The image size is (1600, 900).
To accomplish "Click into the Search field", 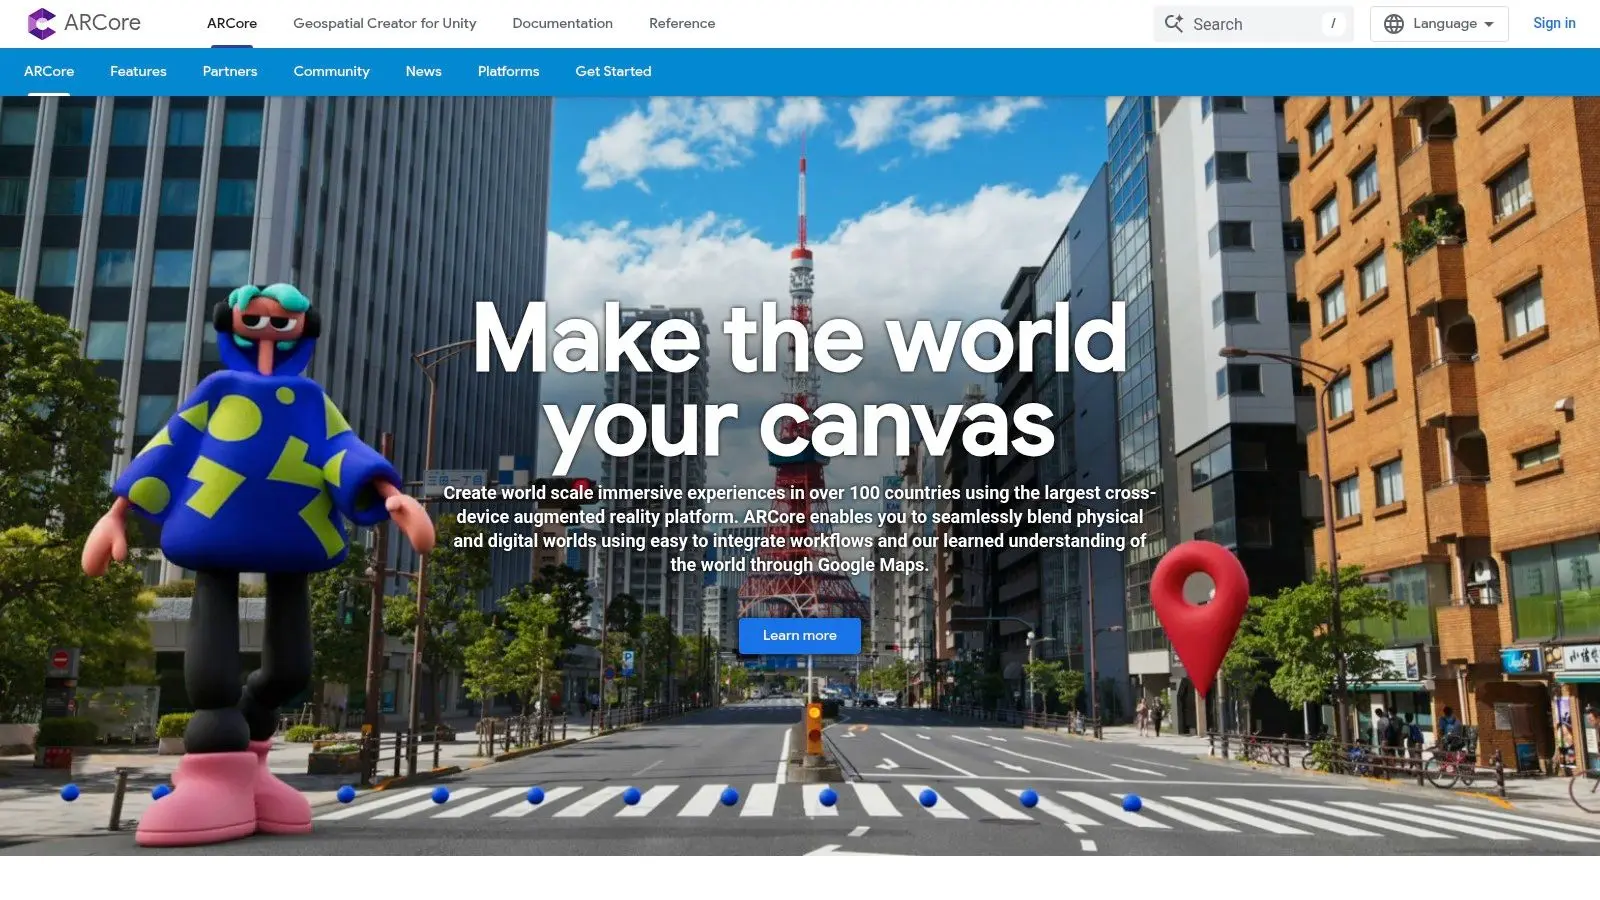I will 1253,23.
